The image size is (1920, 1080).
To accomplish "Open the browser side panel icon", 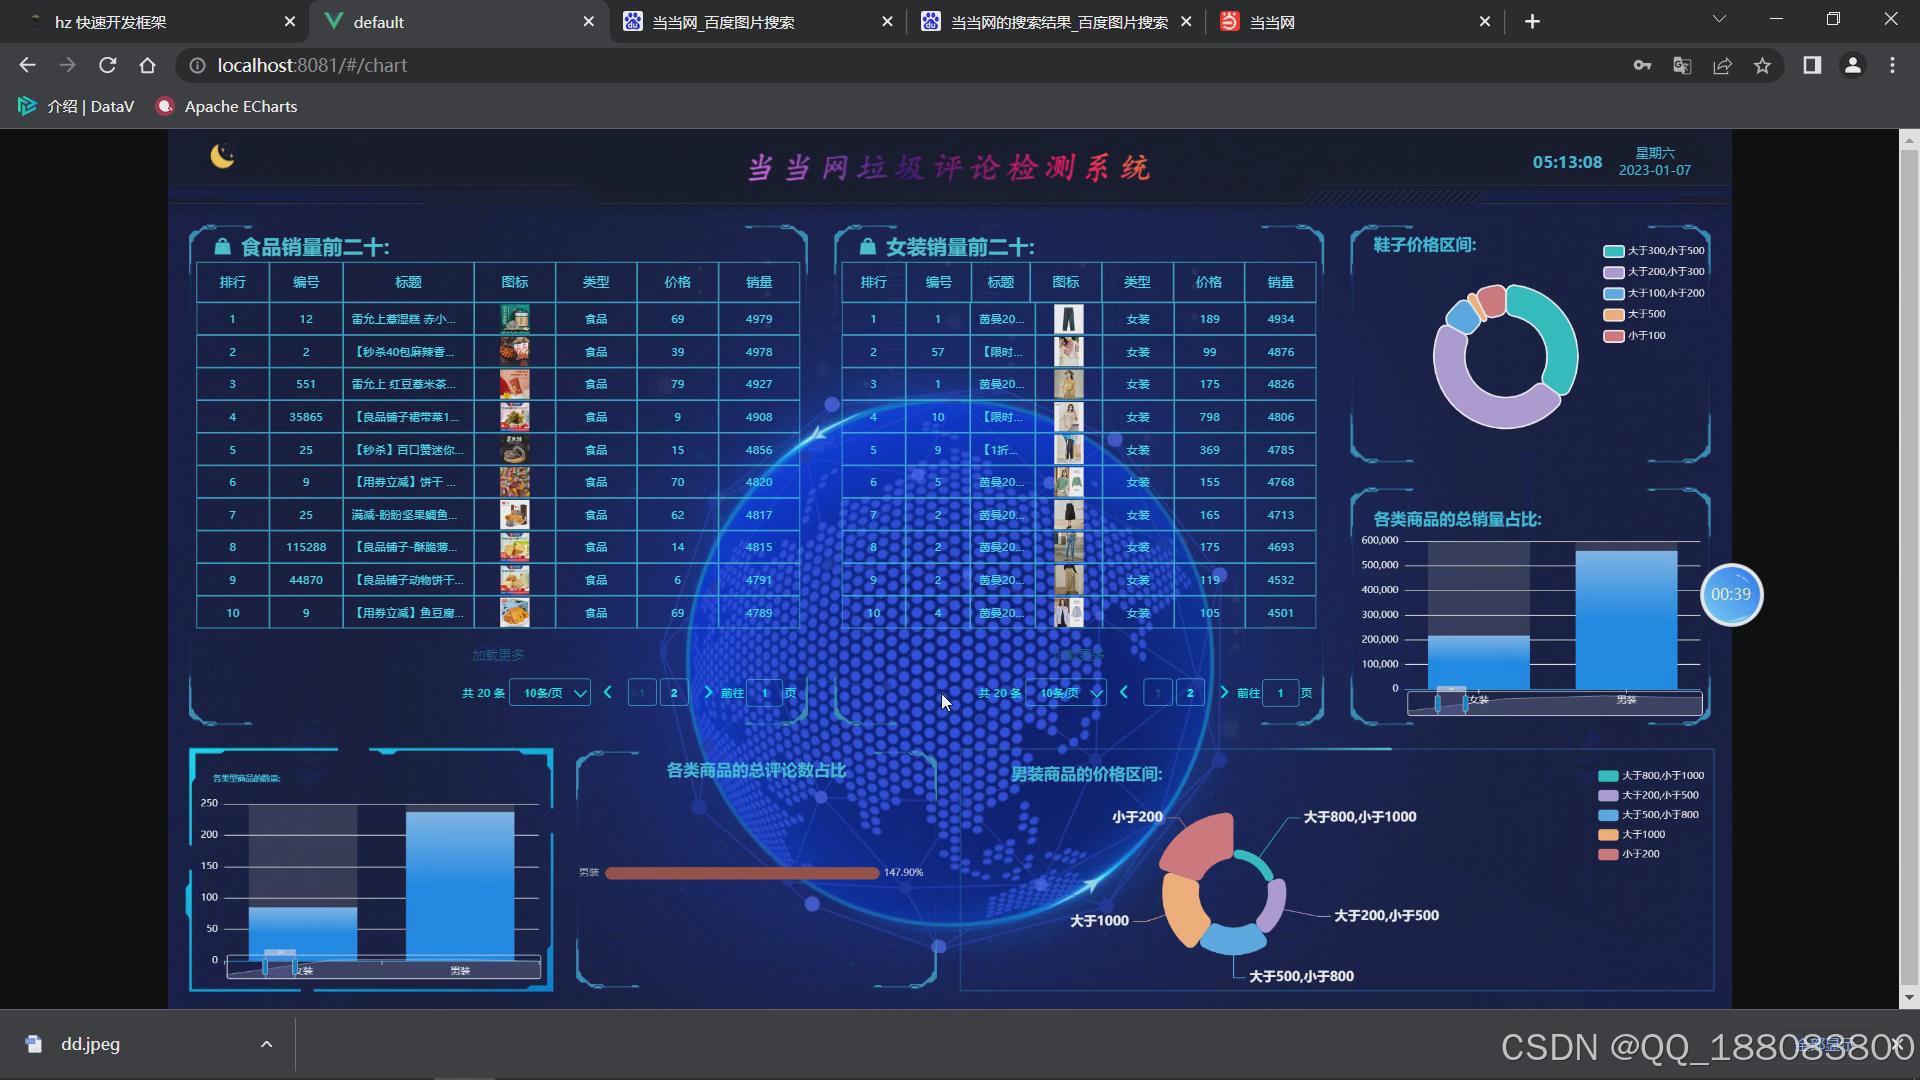I will [1812, 65].
